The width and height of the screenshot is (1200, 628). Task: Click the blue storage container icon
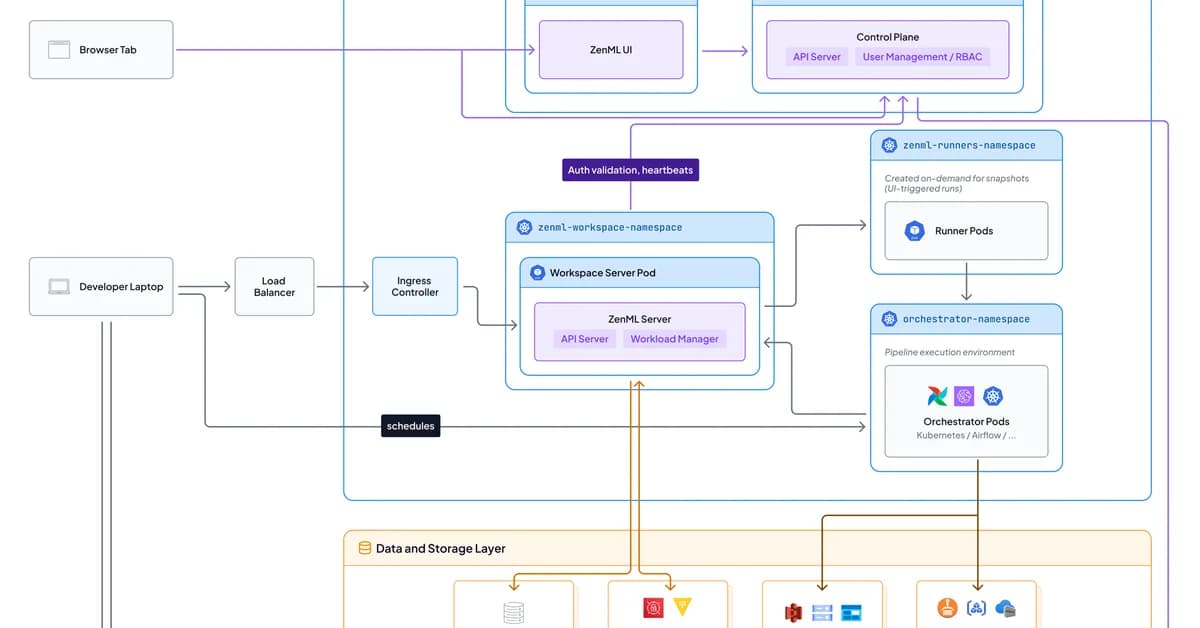coord(851,613)
